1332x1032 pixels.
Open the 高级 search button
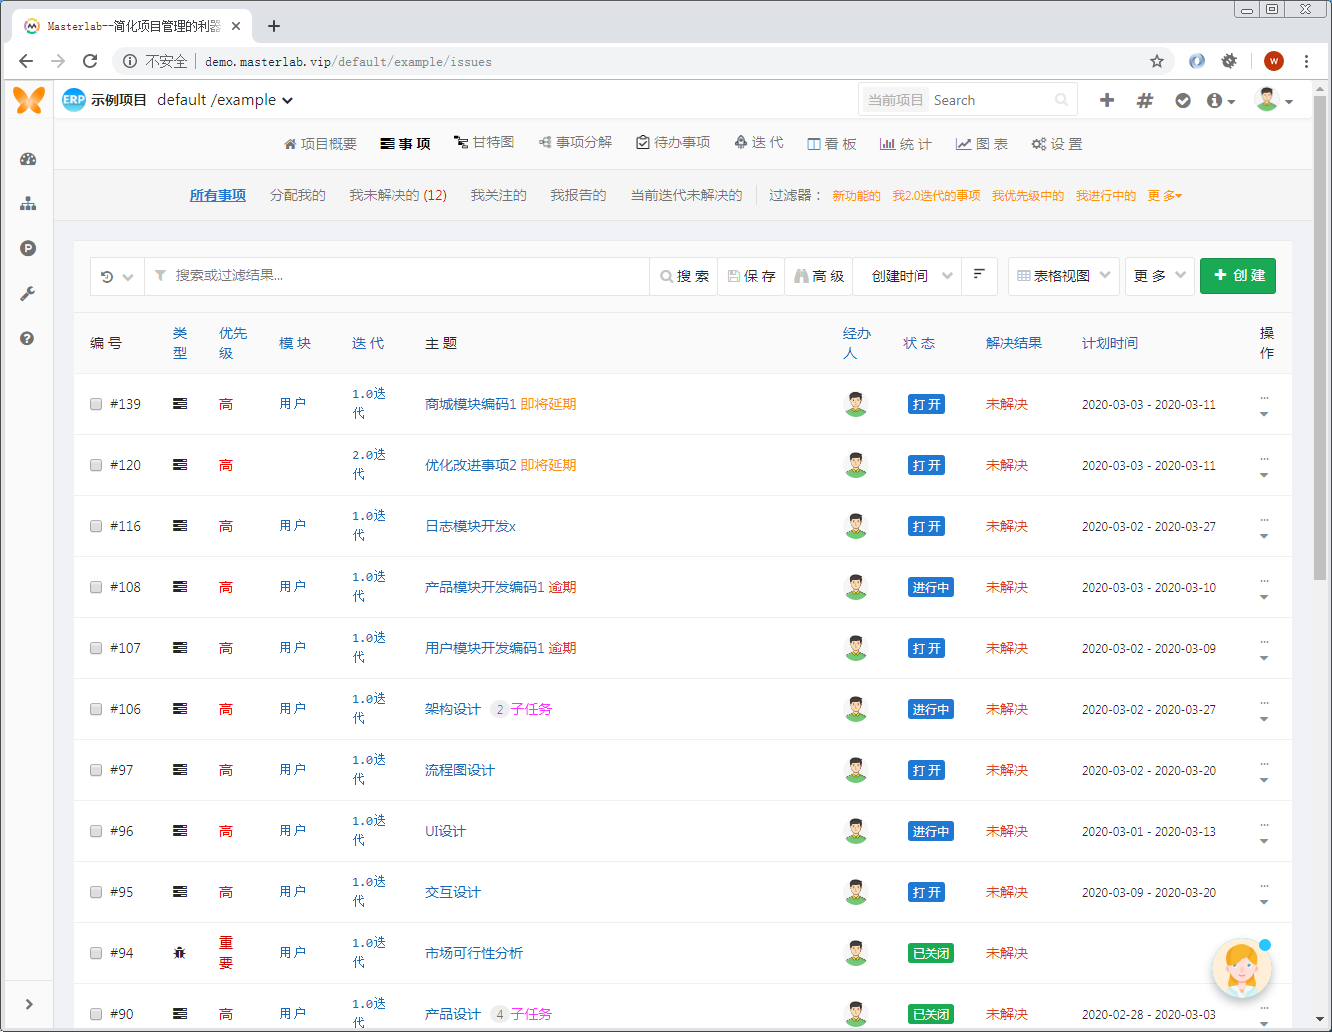[x=820, y=276]
